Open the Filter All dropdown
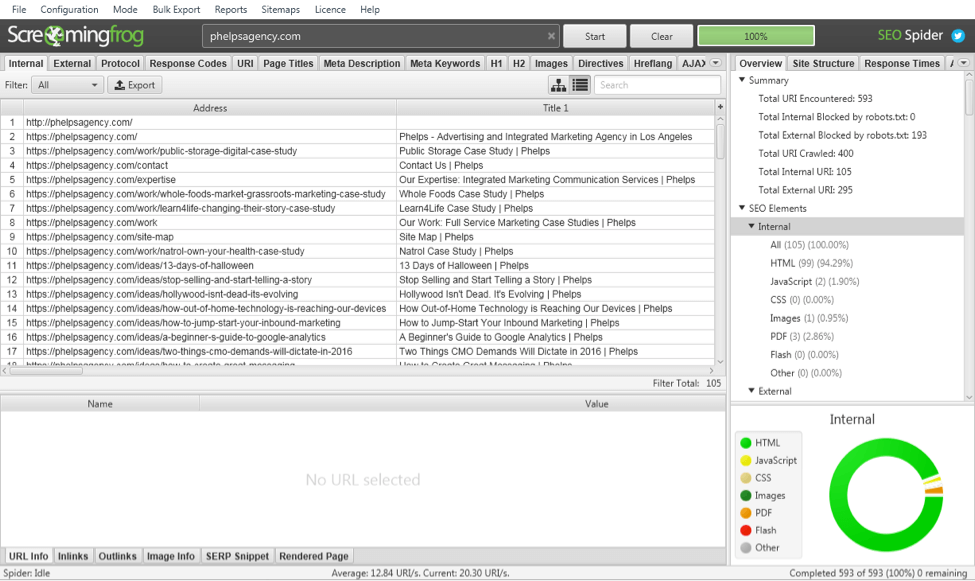 click(67, 85)
